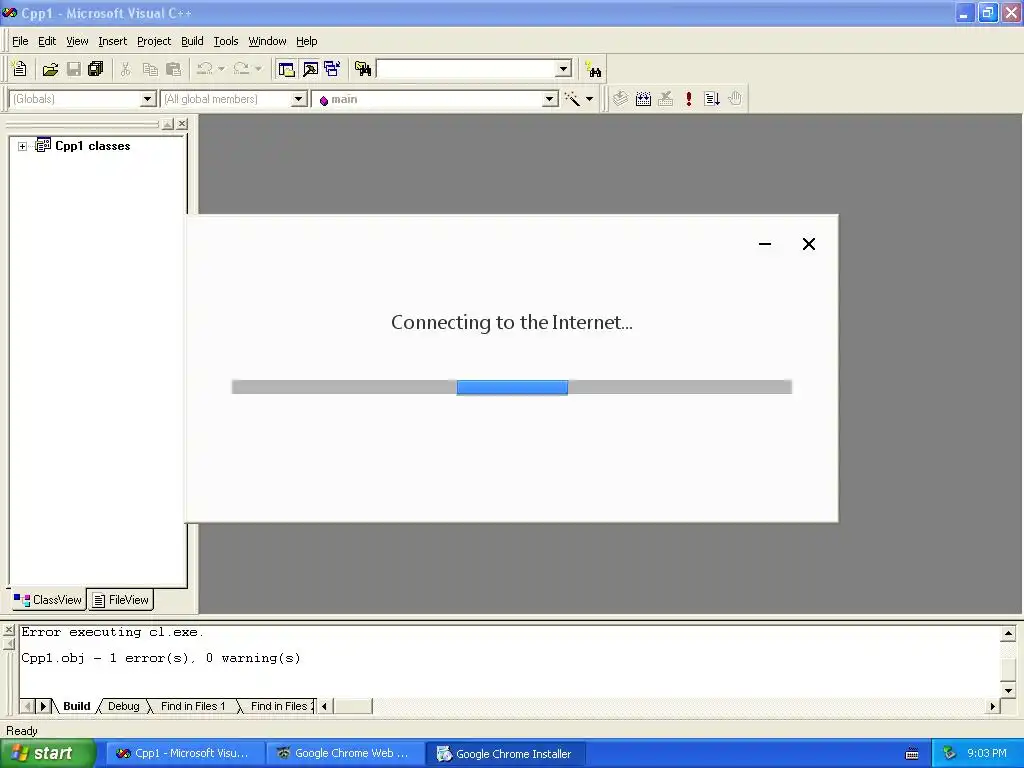The width and height of the screenshot is (1024, 768).
Task: Toggle the Output pane icon
Action: point(310,69)
